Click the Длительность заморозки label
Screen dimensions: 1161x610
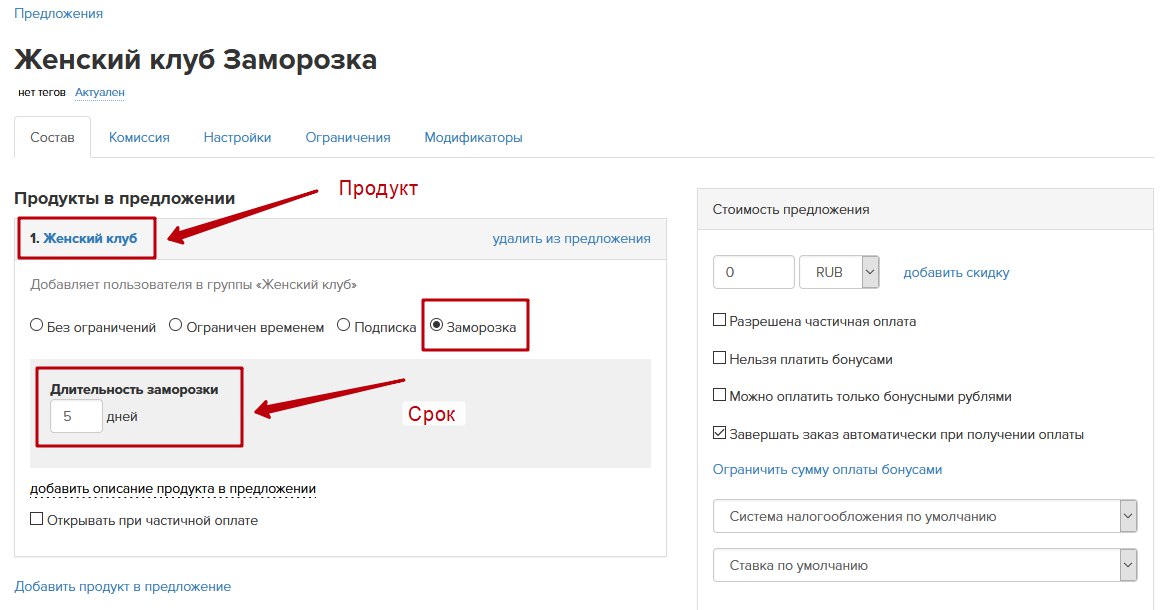134,389
